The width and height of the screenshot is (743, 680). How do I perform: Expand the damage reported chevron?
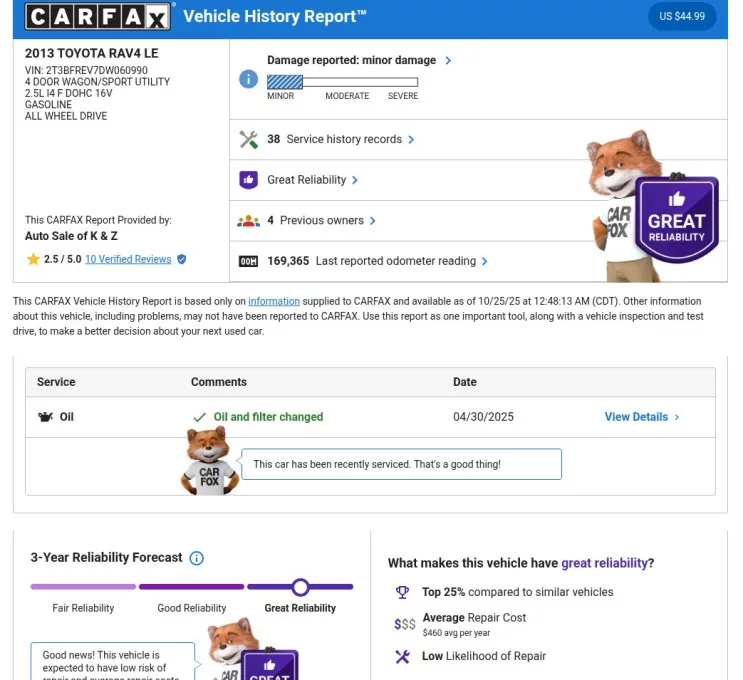point(448,61)
